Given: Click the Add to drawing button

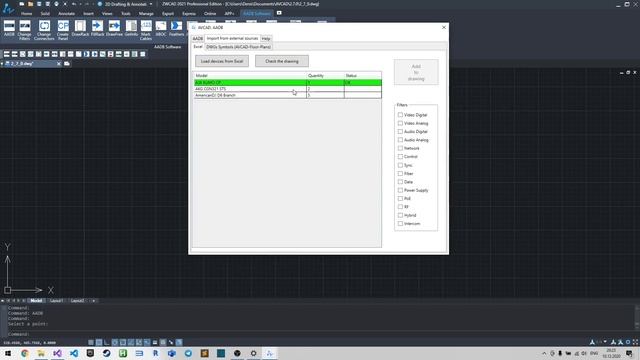Looking at the screenshot, I should pos(416,72).
